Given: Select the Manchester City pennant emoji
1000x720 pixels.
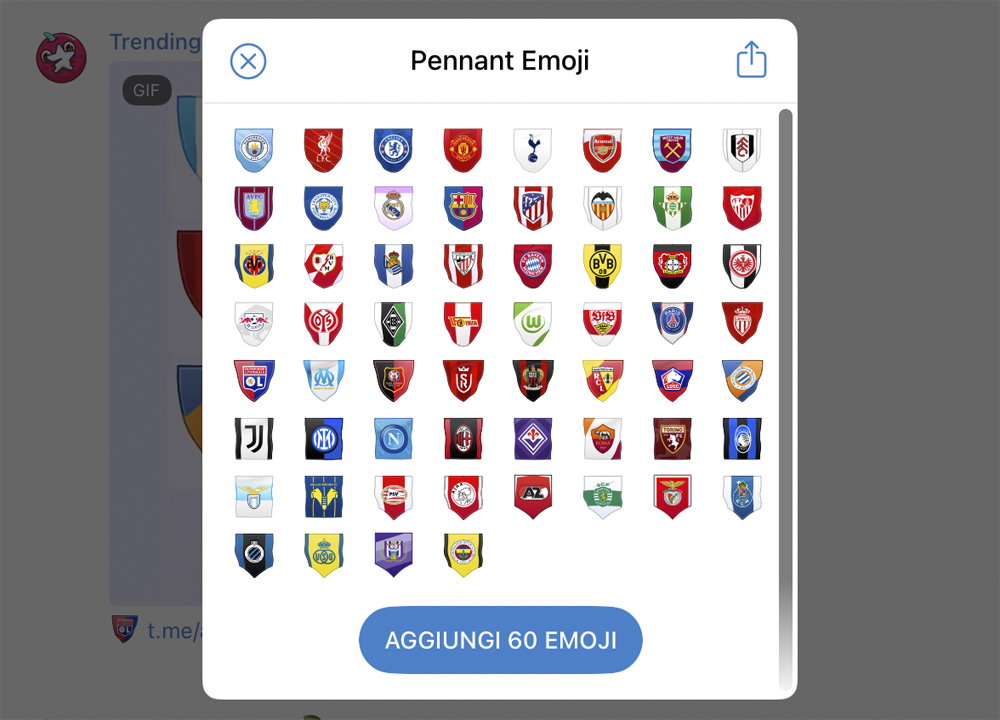Looking at the screenshot, I should click(254, 150).
